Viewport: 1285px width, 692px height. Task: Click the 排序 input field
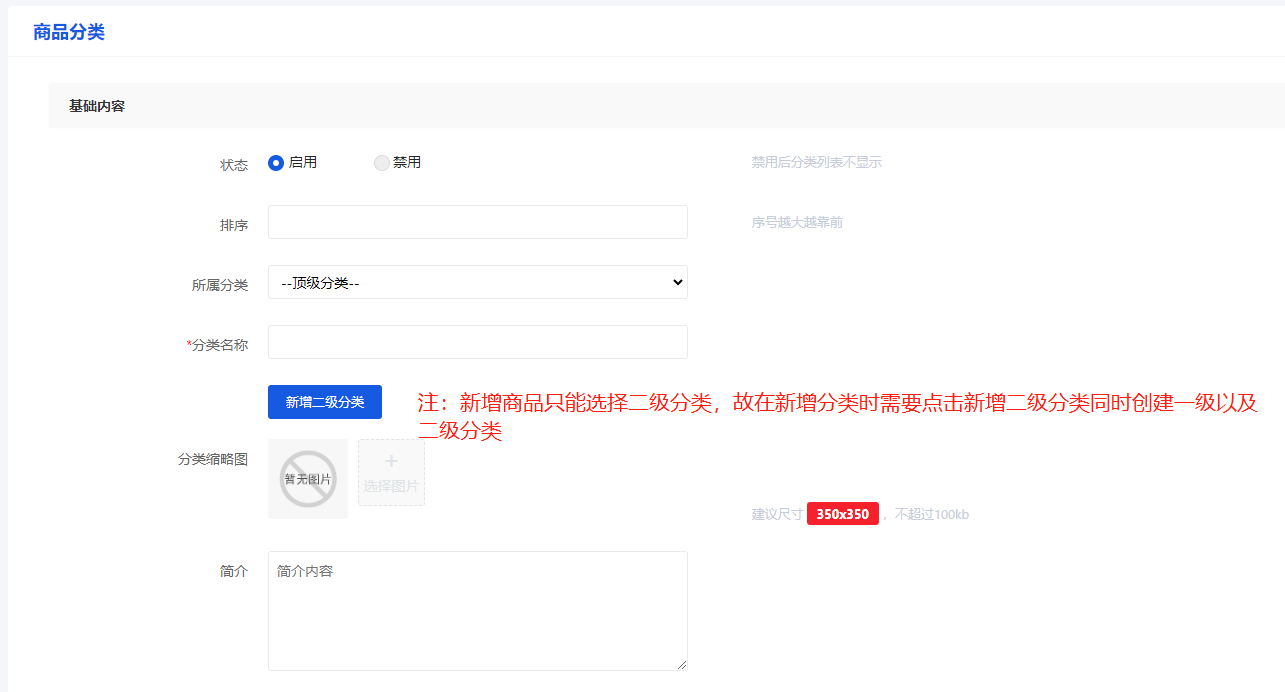(477, 222)
